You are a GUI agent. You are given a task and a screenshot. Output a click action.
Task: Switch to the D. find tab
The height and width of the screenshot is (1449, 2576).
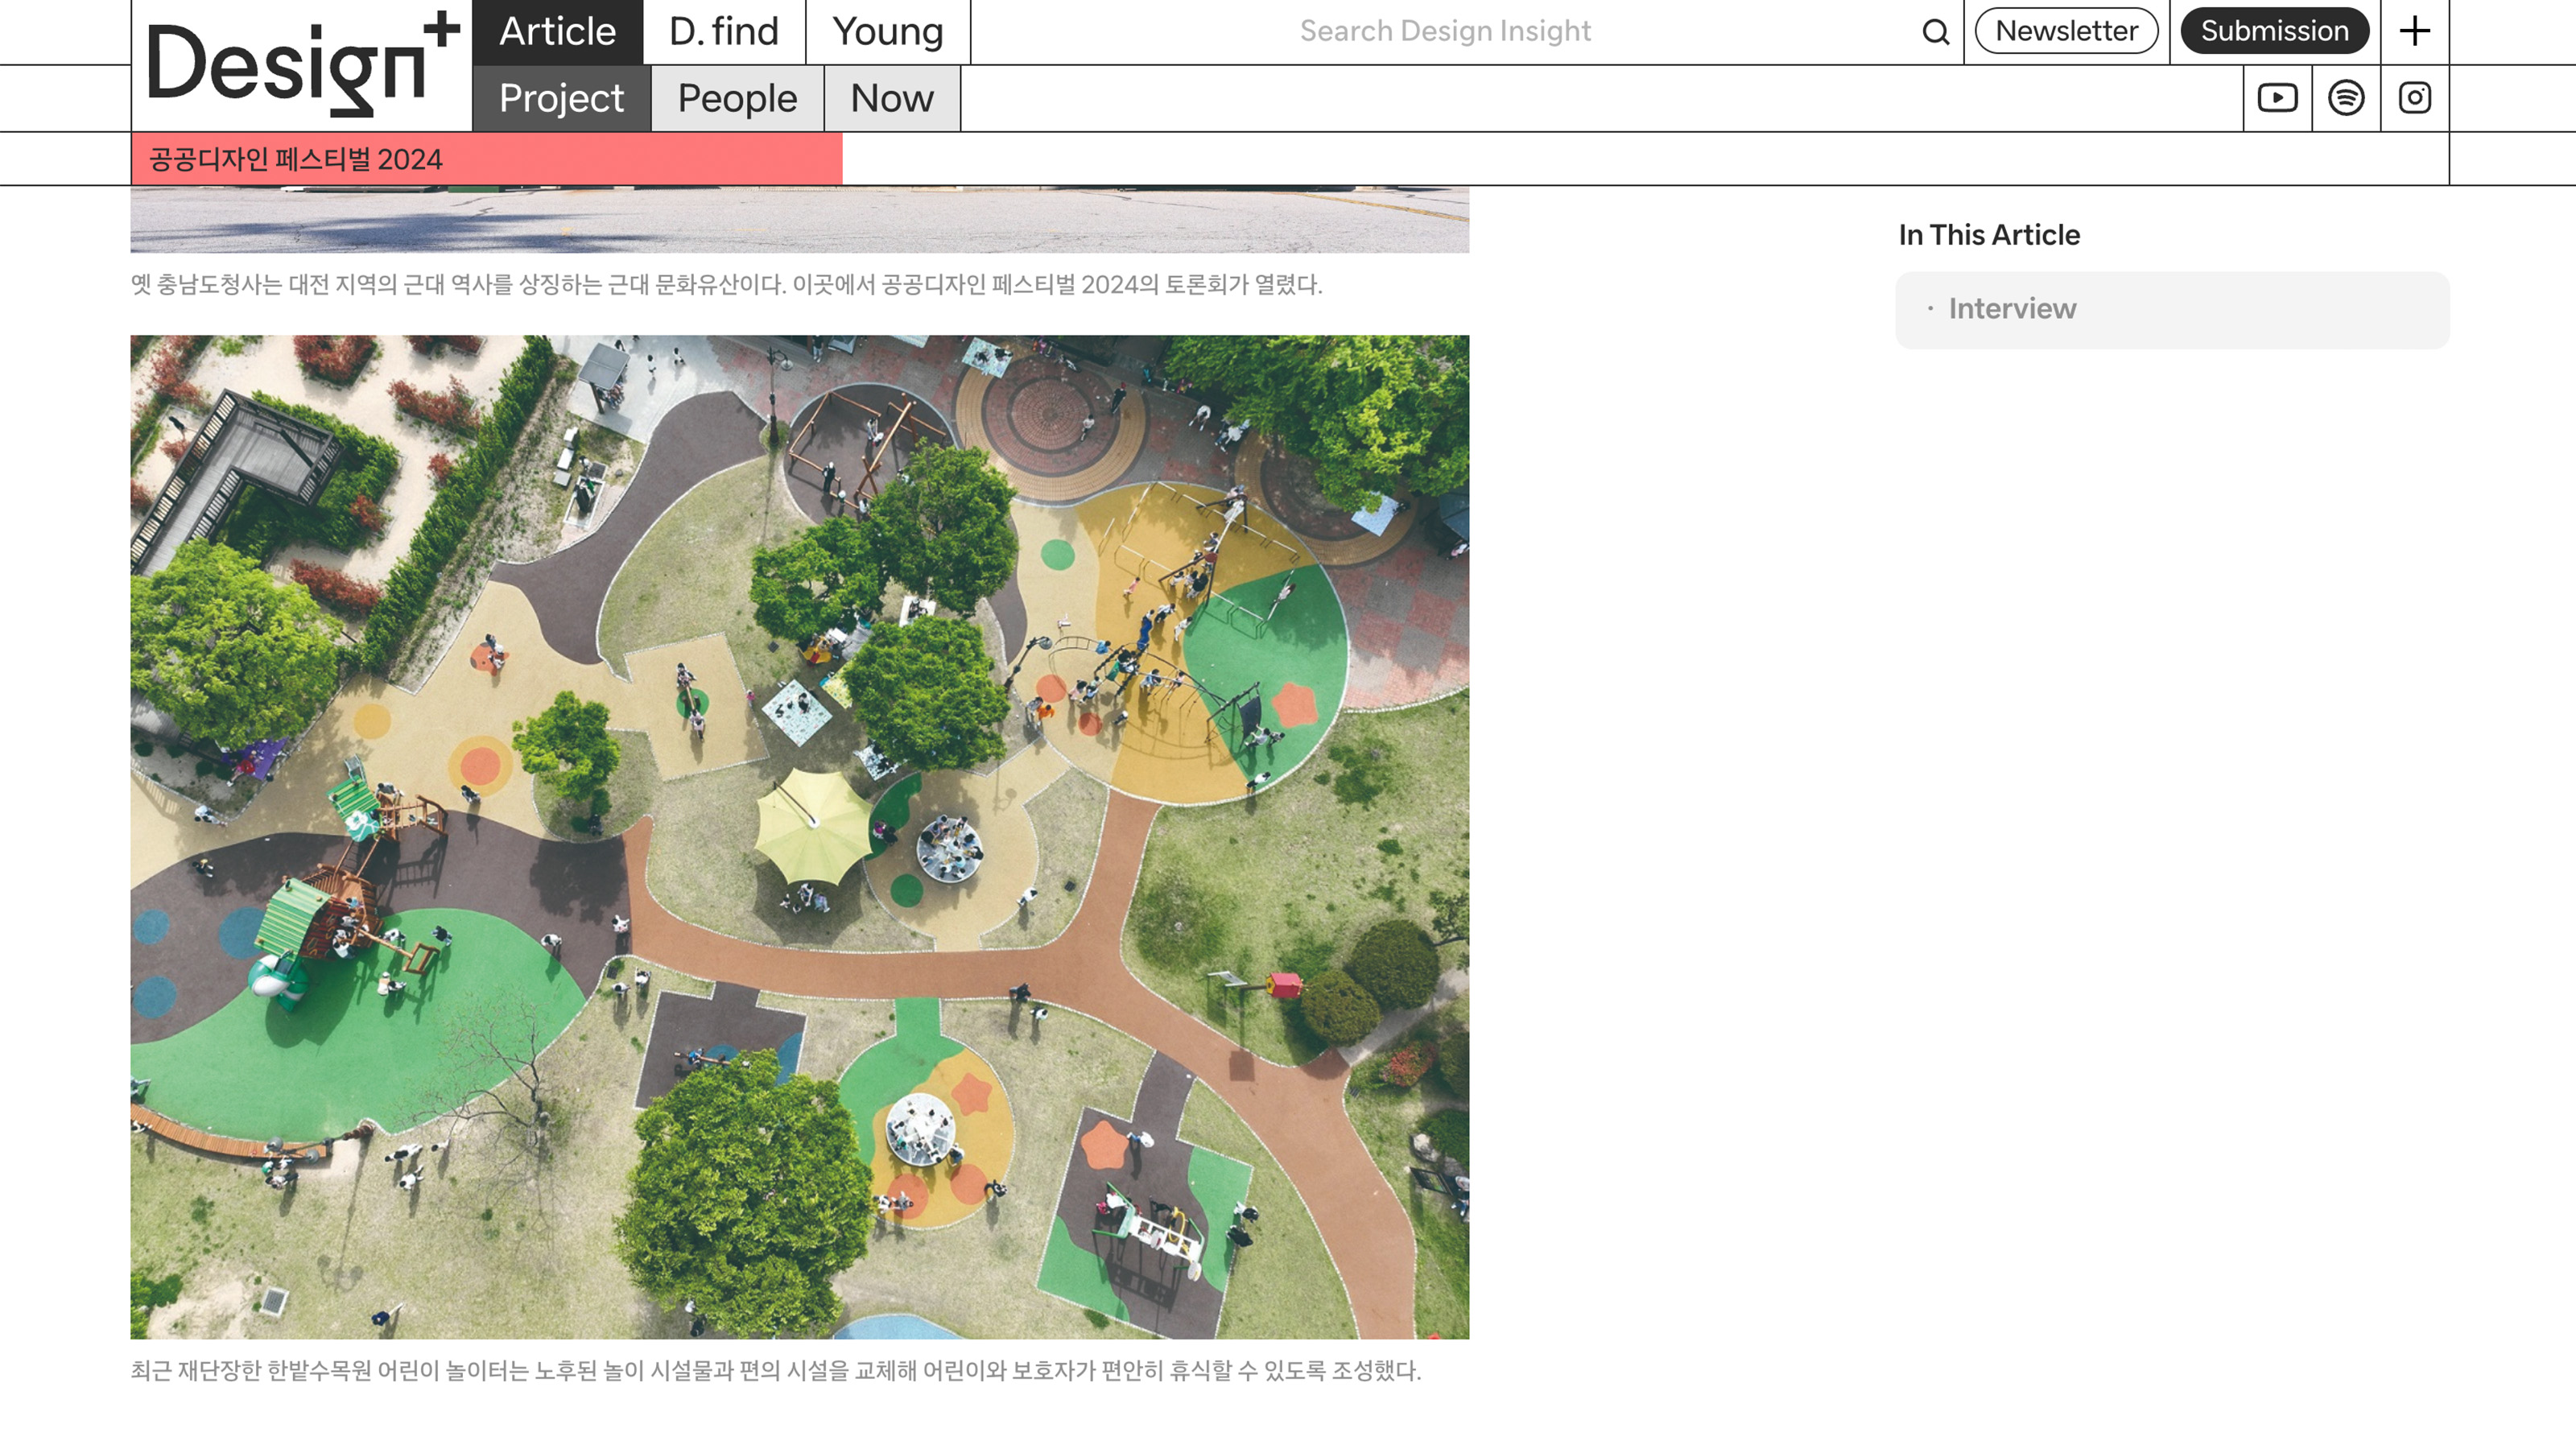click(723, 32)
